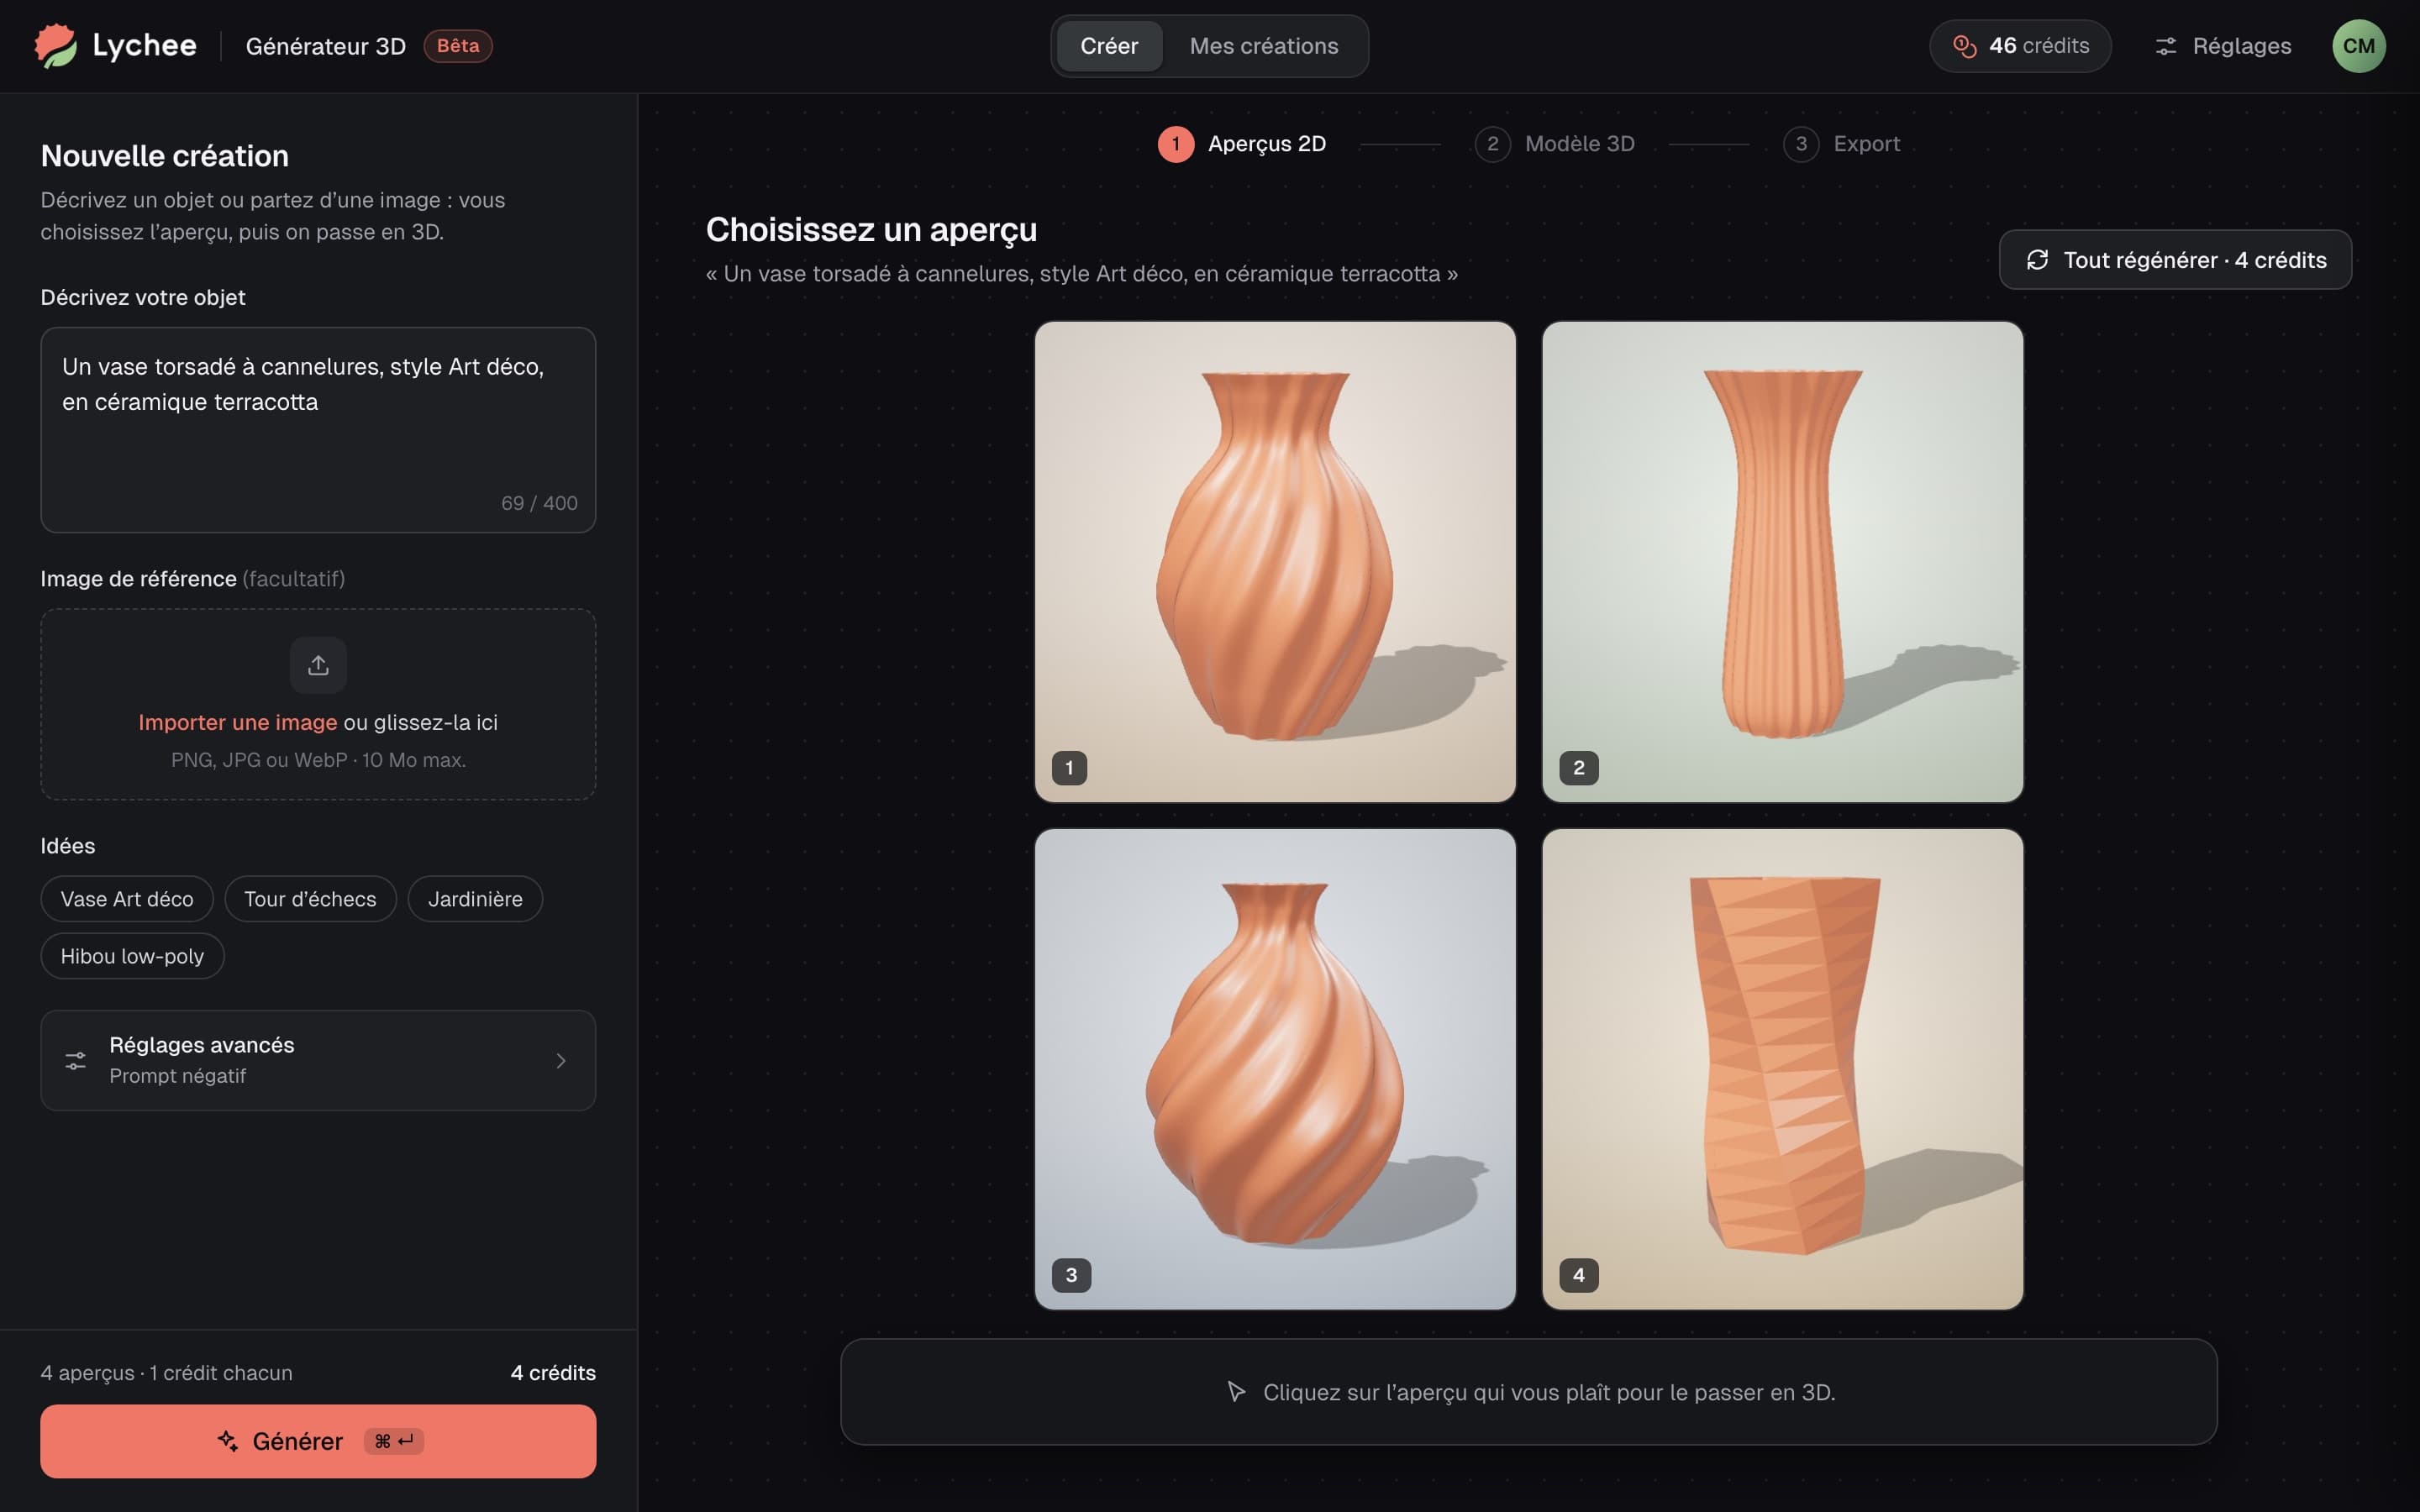Select the Hibou low-poly idea chip
Image resolution: width=2420 pixels, height=1512 pixels.
[x=132, y=956]
